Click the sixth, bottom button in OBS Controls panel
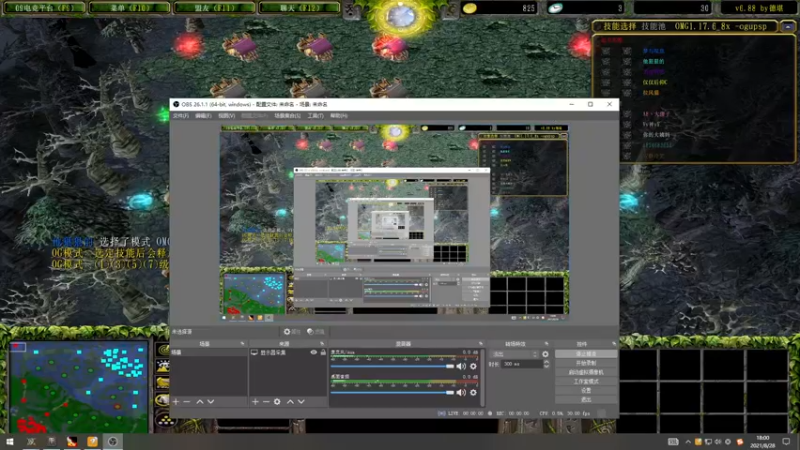 586,399
